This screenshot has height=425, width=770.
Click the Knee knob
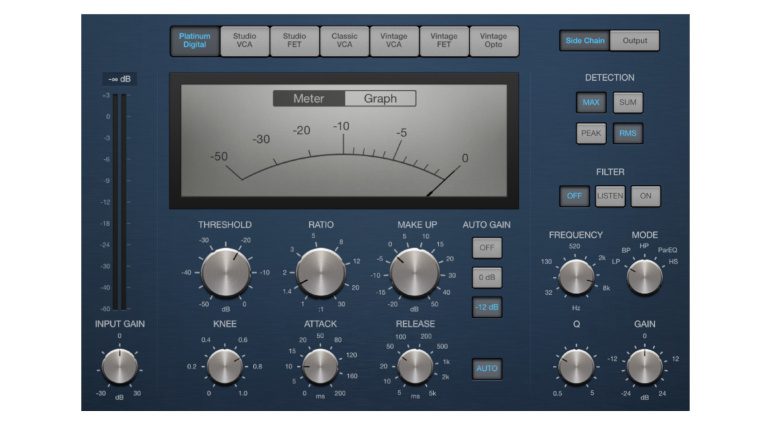click(x=225, y=367)
